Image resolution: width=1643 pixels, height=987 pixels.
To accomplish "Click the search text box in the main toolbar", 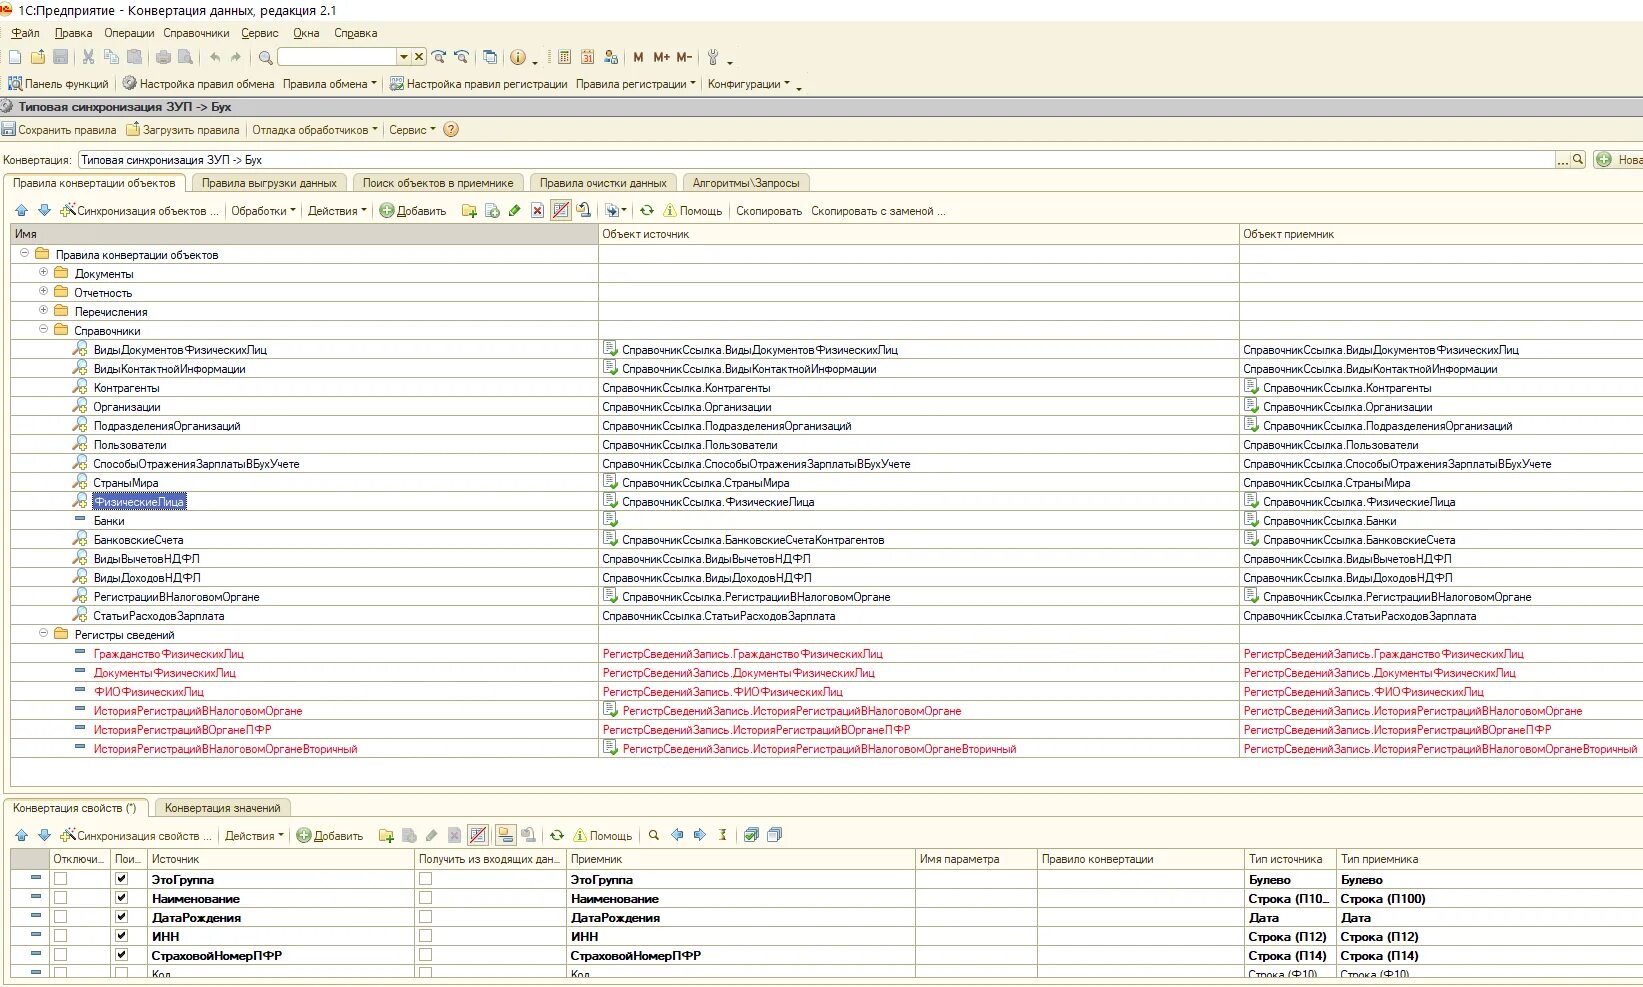I will coord(337,57).
